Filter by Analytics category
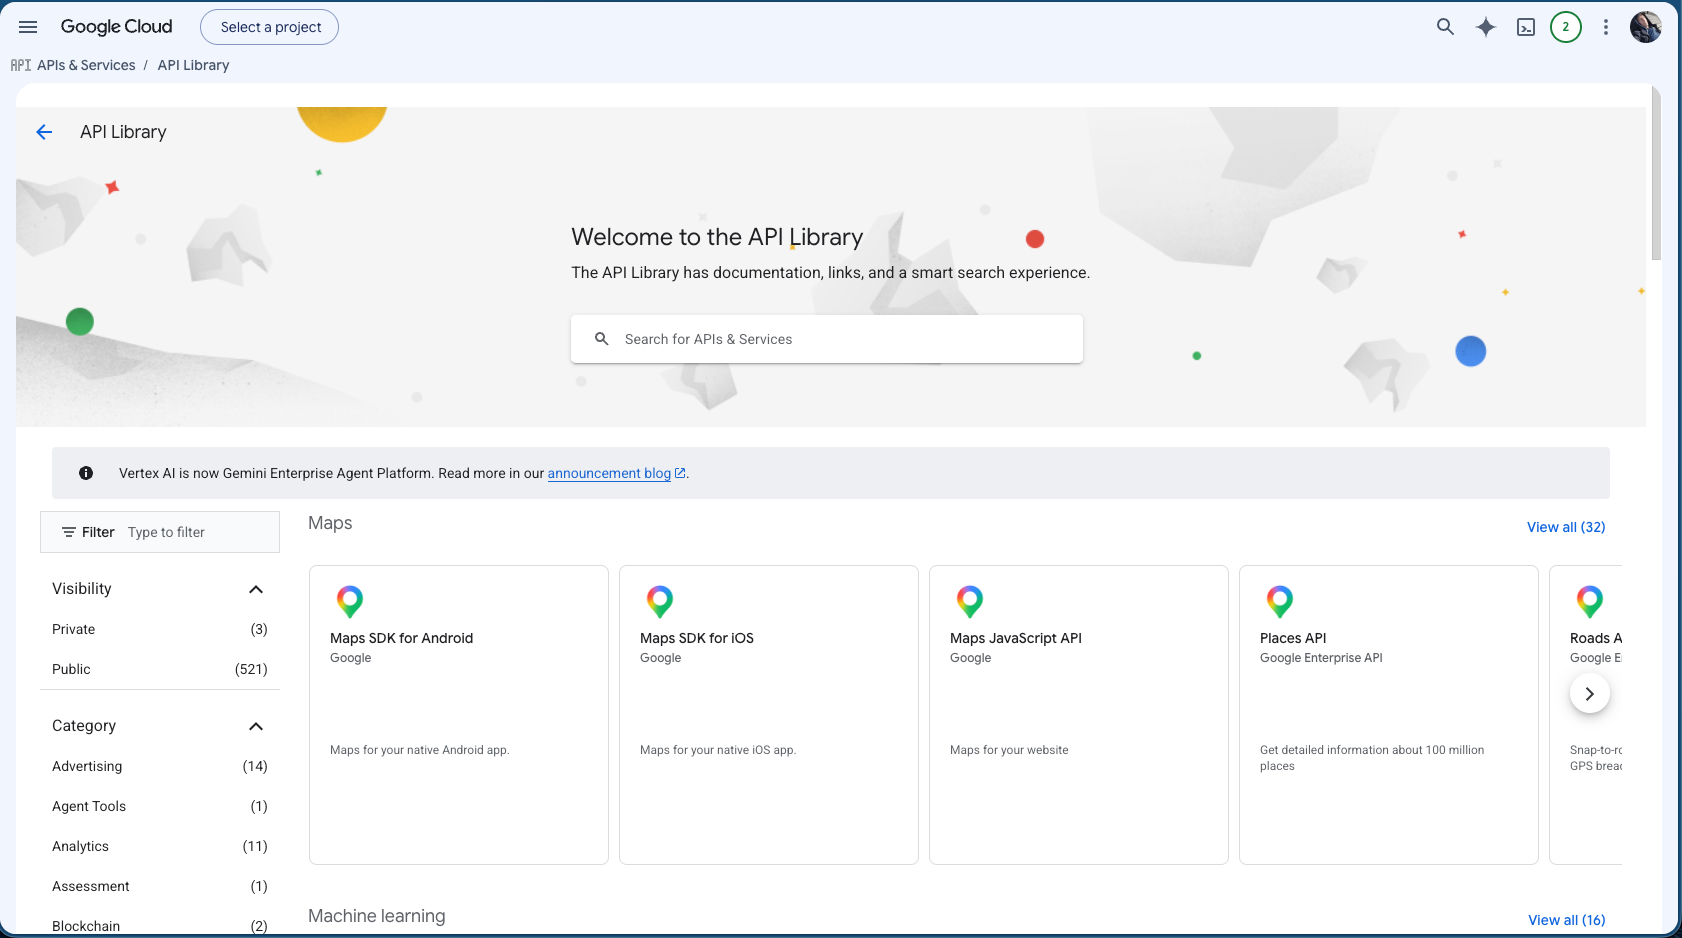The image size is (1682, 938). click(x=160, y=846)
